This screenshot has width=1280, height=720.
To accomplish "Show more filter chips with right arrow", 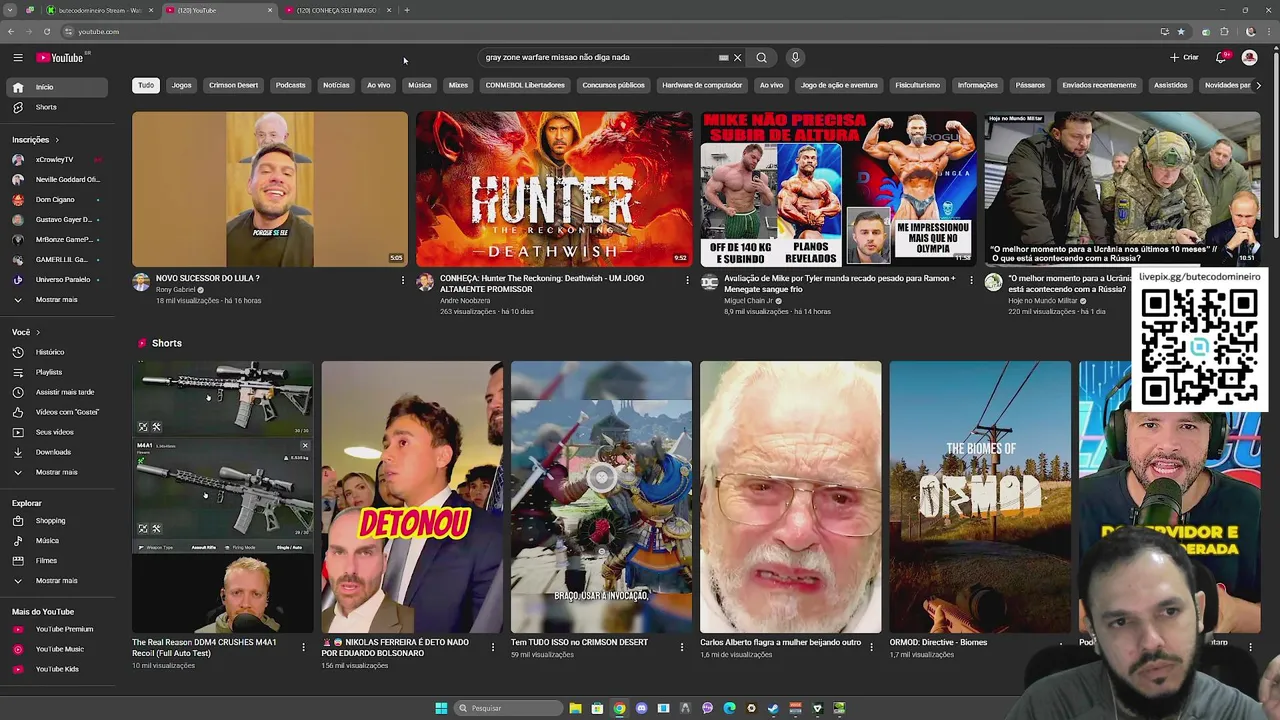I will [x=1258, y=85].
